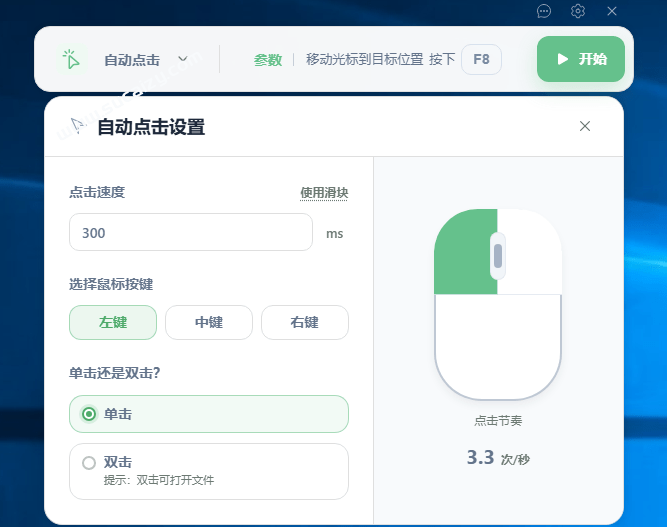
Task: Click the F8 hotkey box
Action: pos(481,59)
